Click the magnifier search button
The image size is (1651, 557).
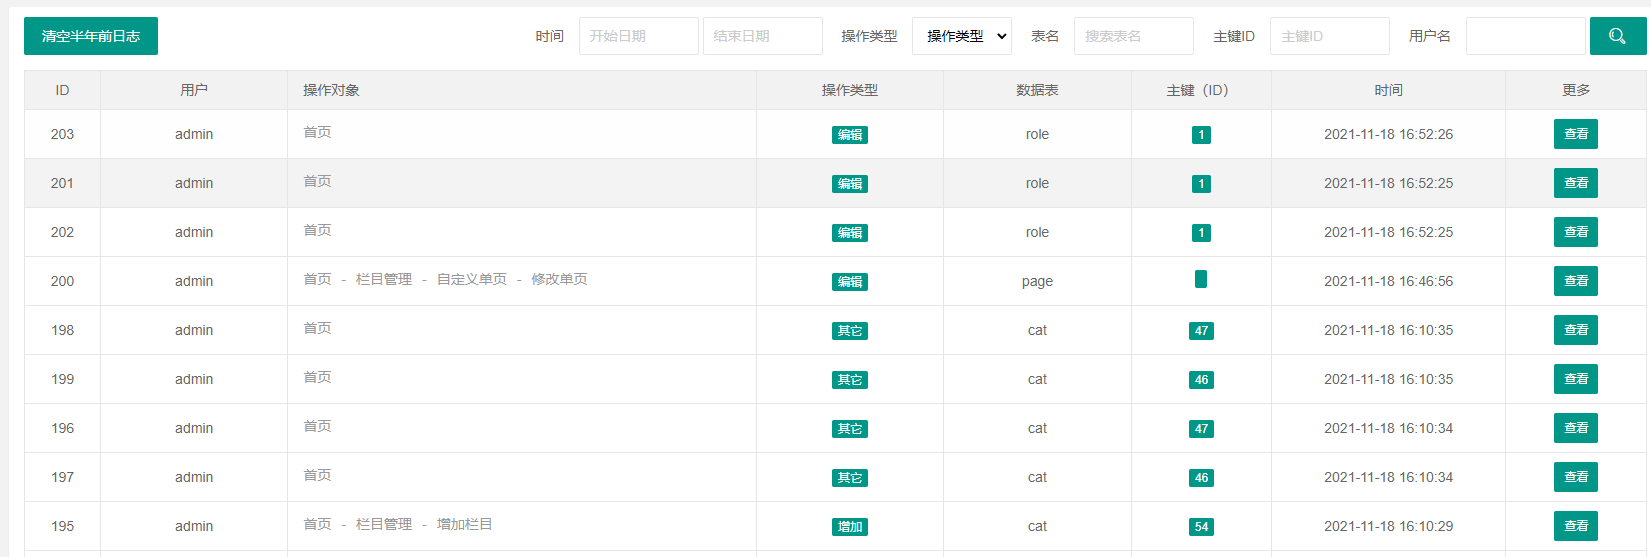(1617, 36)
